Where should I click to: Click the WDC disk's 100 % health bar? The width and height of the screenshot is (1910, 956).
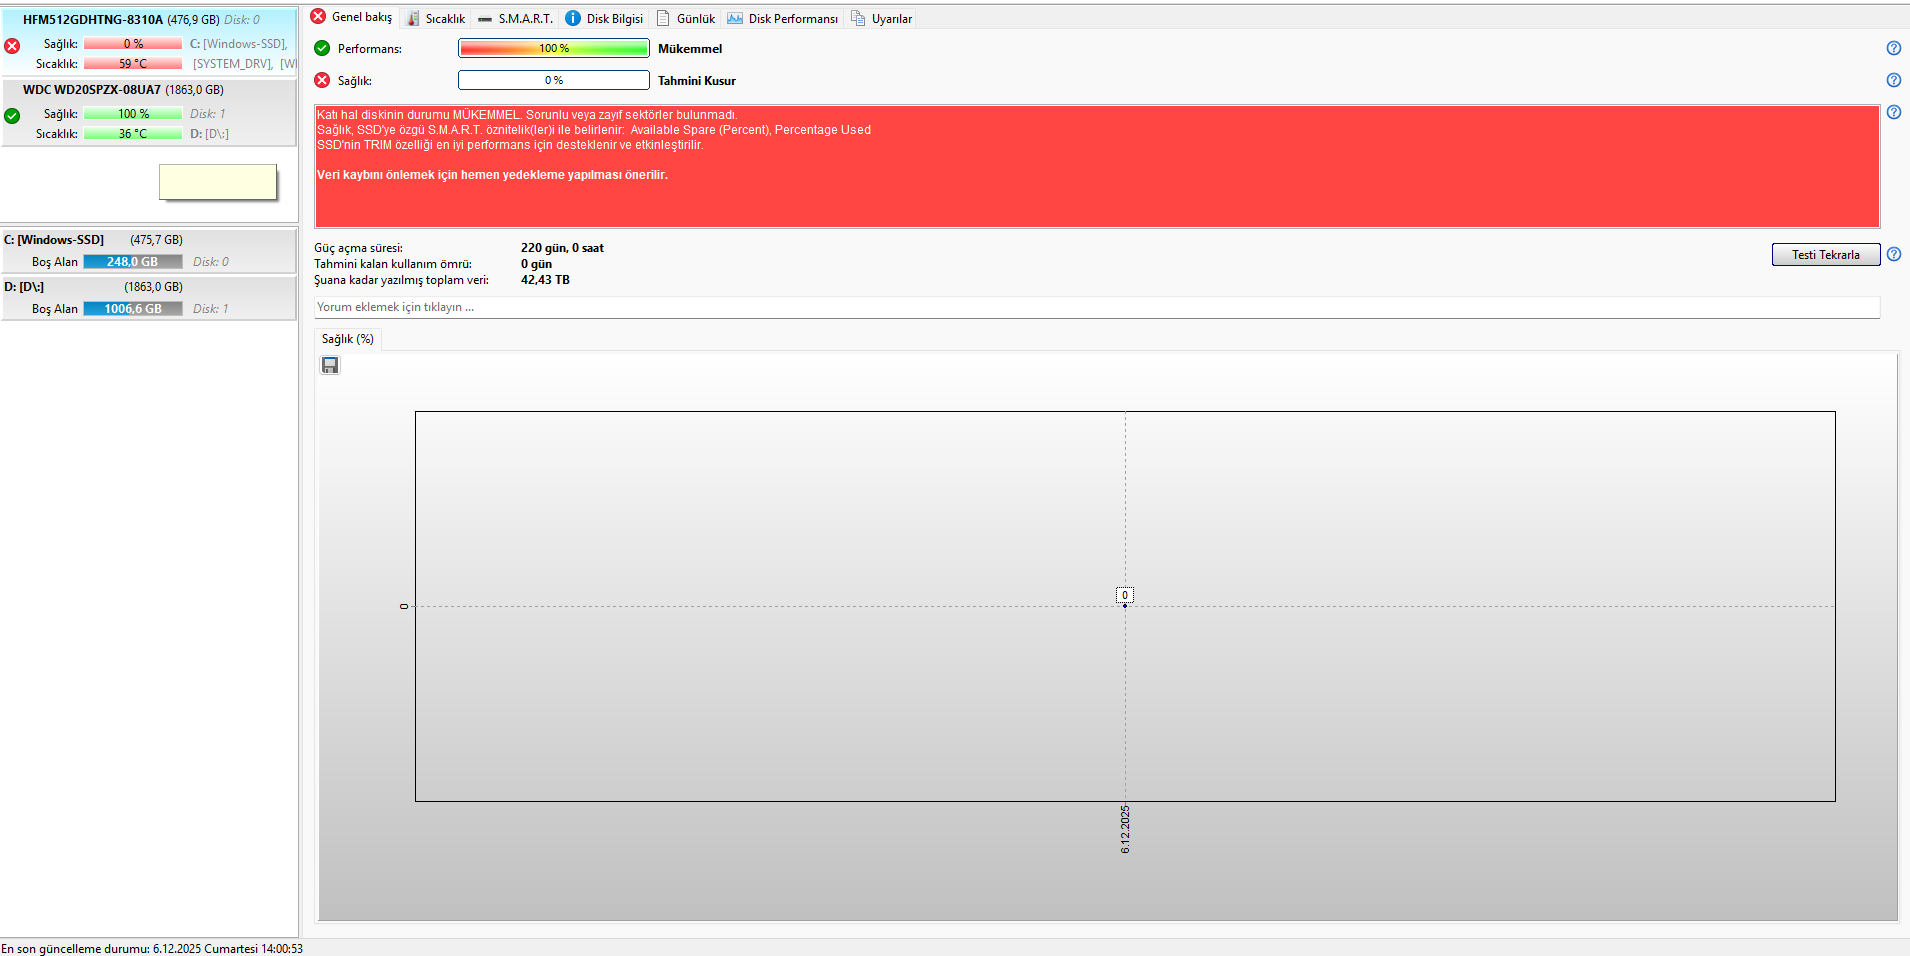(133, 114)
